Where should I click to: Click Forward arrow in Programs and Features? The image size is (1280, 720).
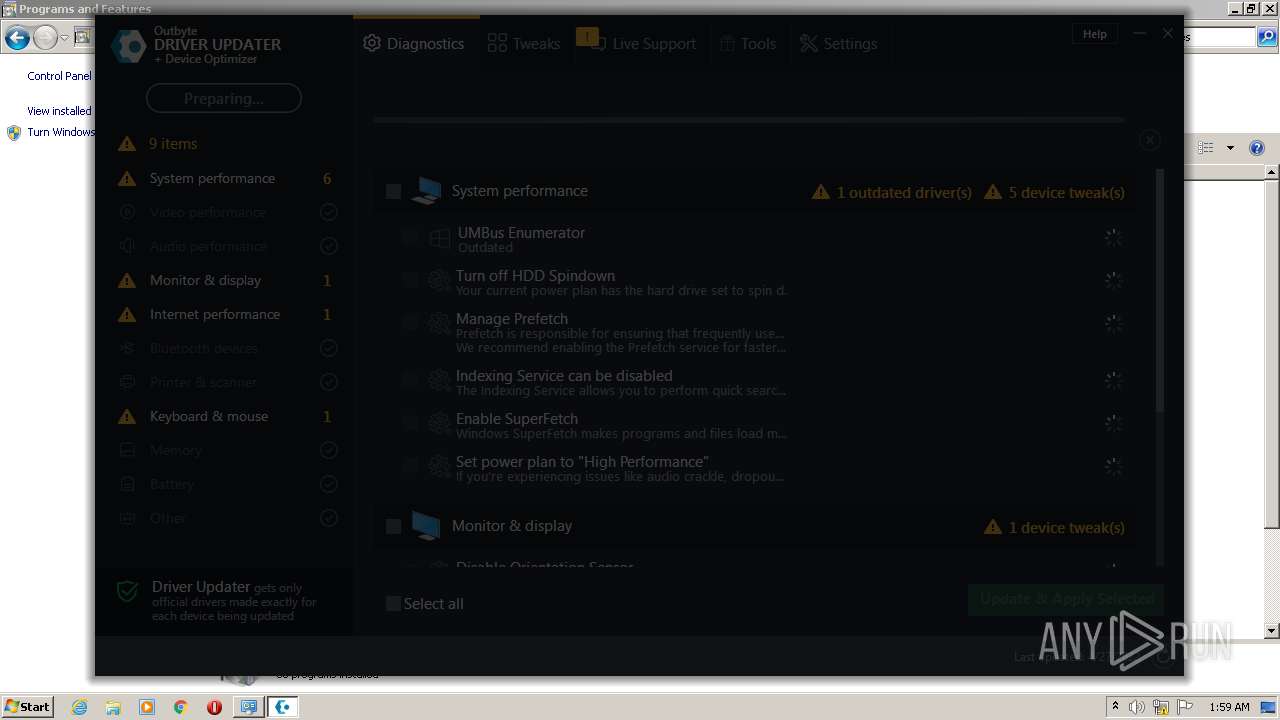45,38
